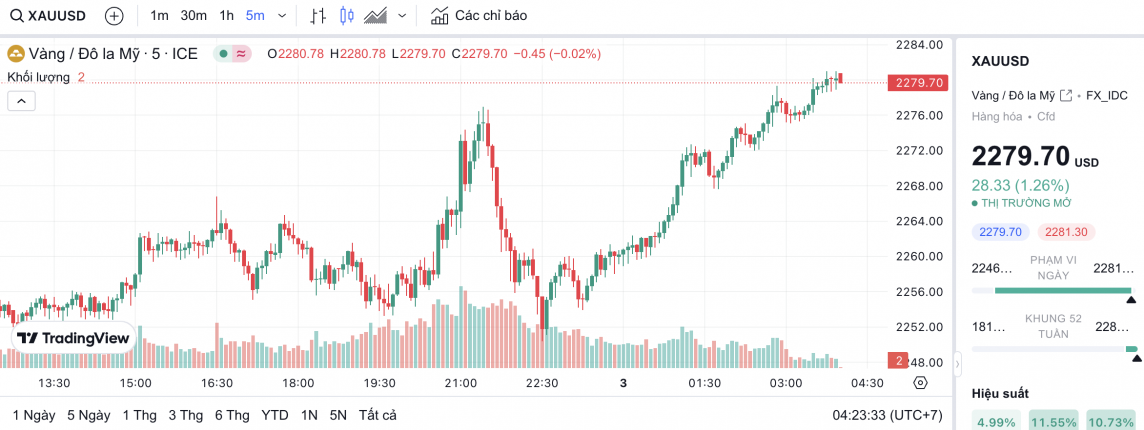Image resolution: width=1144 pixels, height=430 pixels.
Task: Collapse the indicator legend with the chevron
Action: pos(21,100)
